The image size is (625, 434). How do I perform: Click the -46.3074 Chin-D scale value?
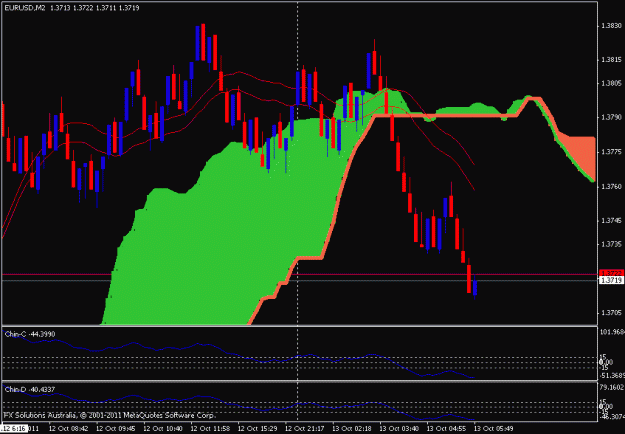[x=612, y=416]
